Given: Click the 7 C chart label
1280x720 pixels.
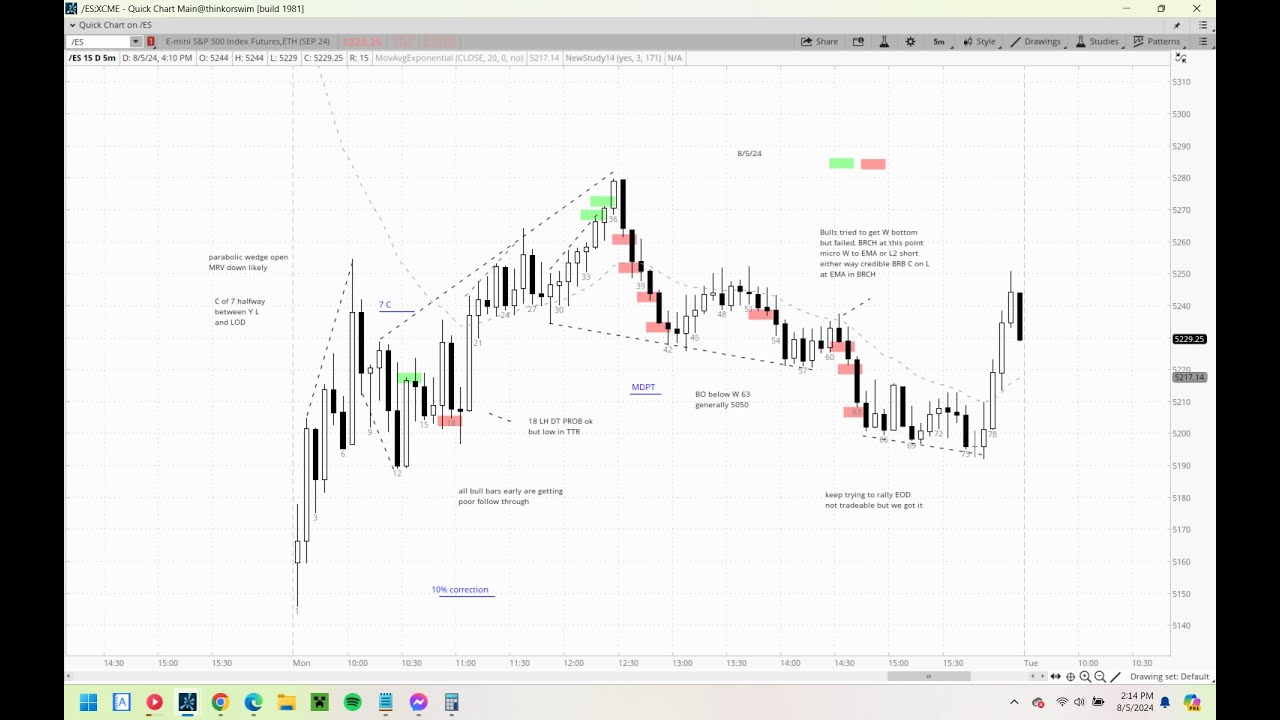Looking at the screenshot, I should (x=385, y=305).
